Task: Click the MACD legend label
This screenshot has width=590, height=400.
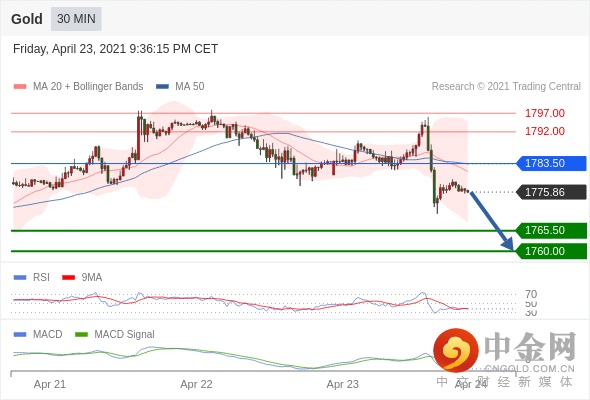Action: pyautogui.click(x=48, y=334)
